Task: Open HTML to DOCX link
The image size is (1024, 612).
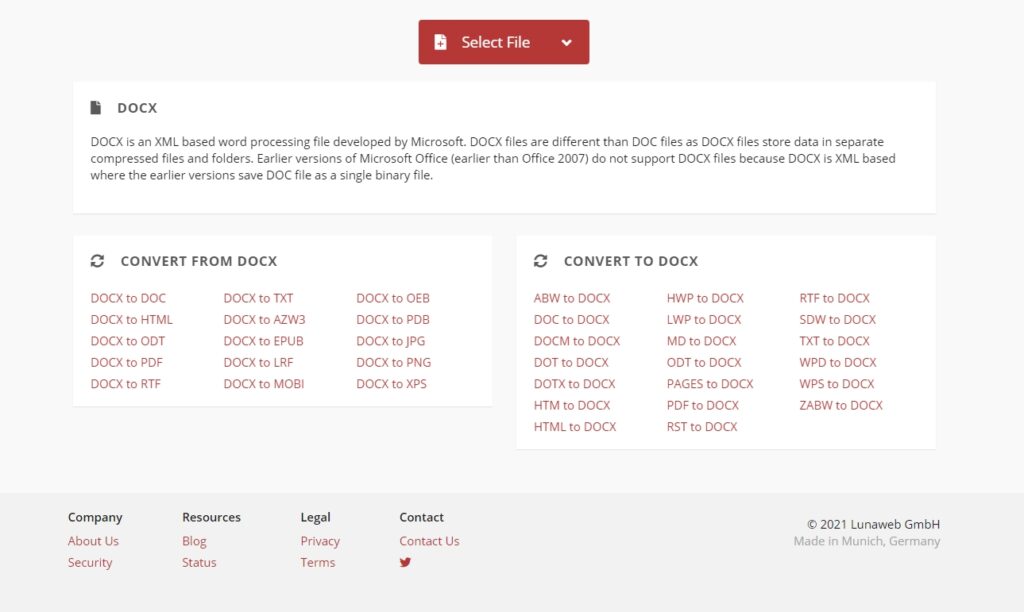Action: tap(574, 427)
